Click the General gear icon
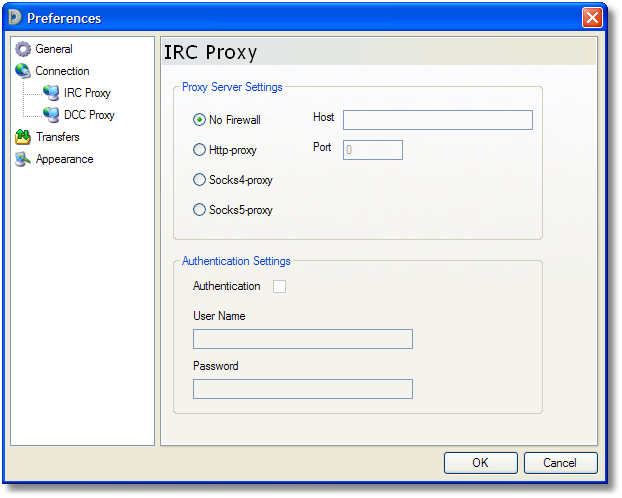Image resolution: width=622 pixels, height=498 pixels. (x=23, y=49)
